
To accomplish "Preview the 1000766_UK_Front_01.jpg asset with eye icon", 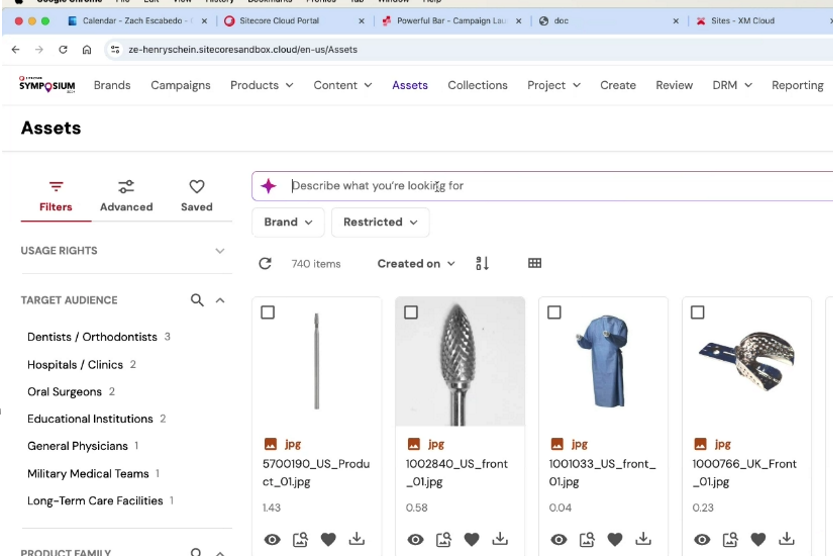I will [702, 540].
